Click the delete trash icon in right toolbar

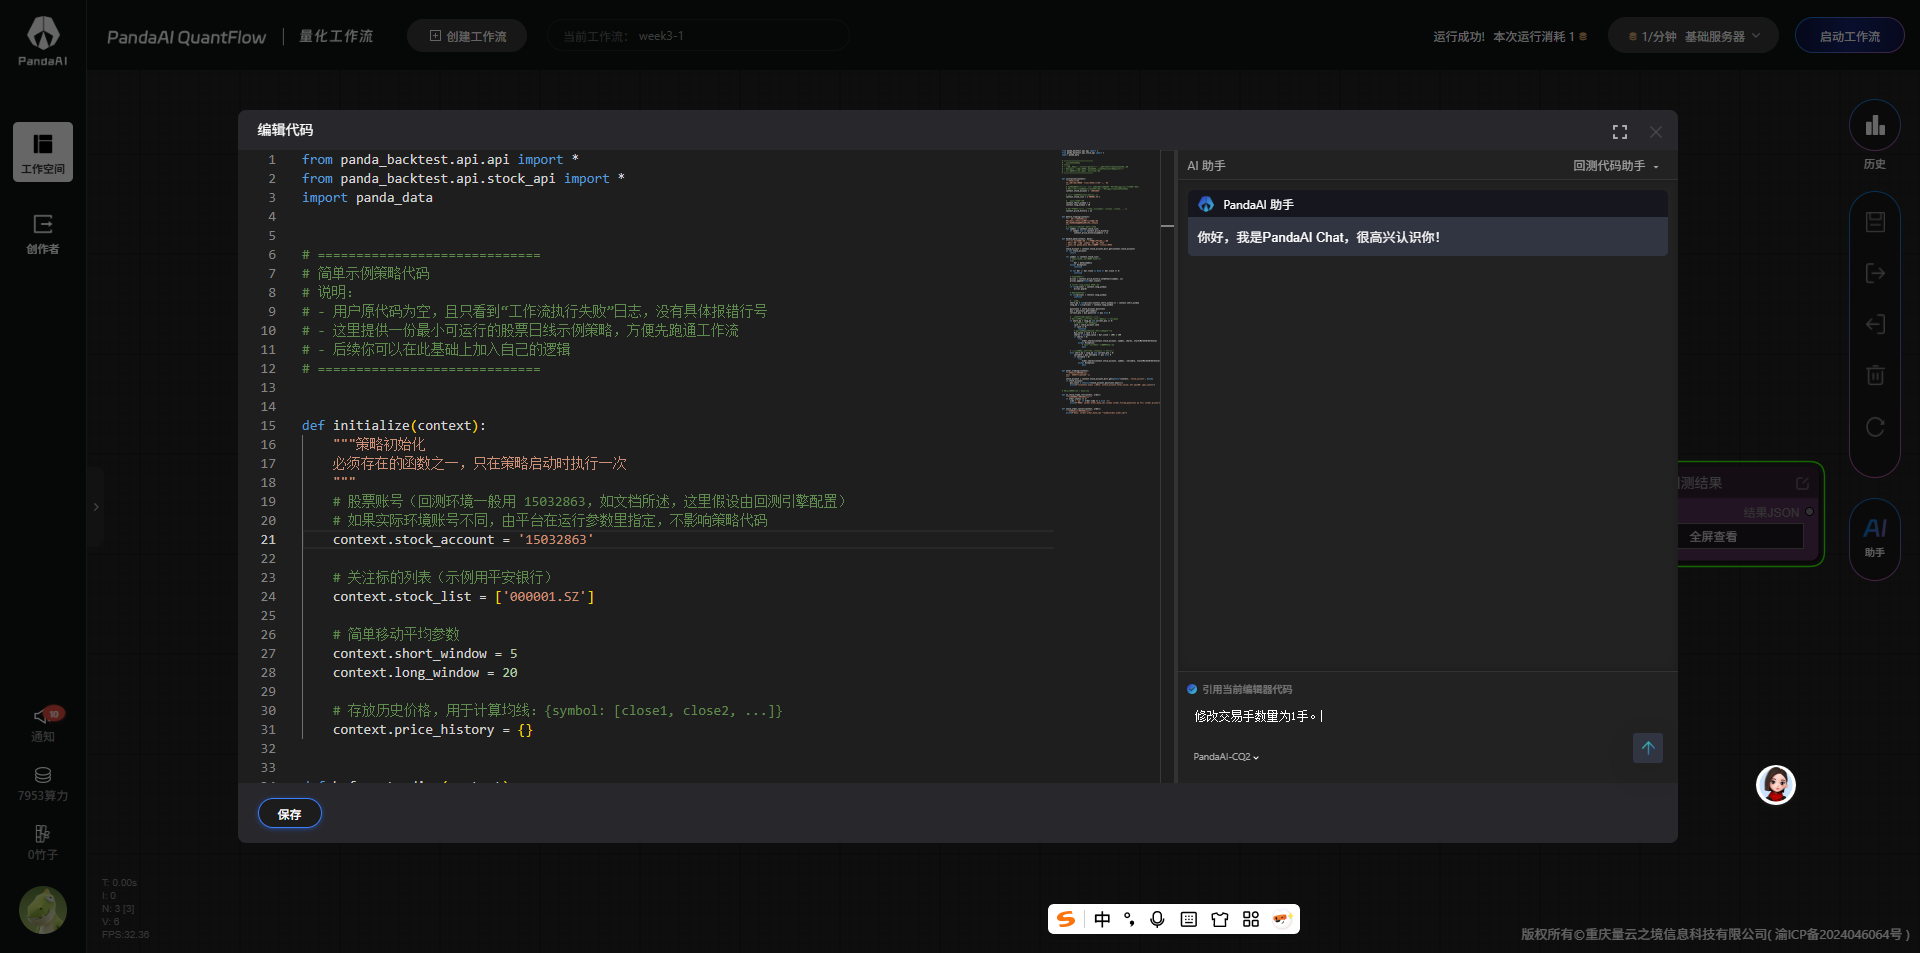pyautogui.click(x=1875, y=375)
